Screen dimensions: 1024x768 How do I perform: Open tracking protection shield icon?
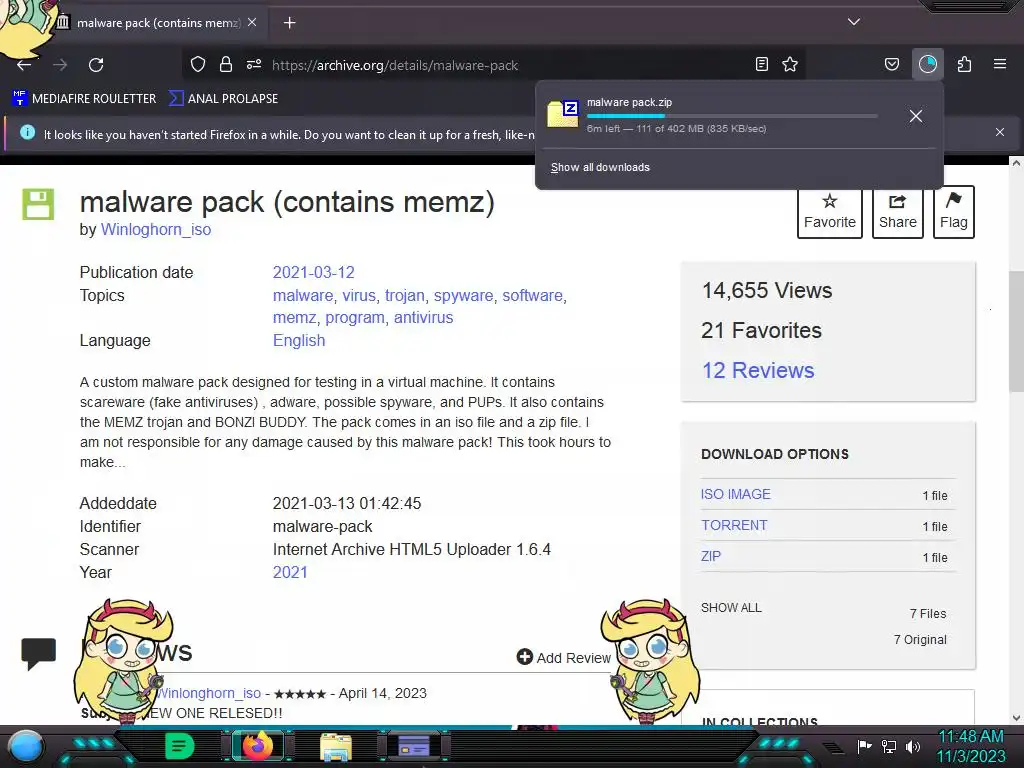pyautogui.click(x=198, y=64)
